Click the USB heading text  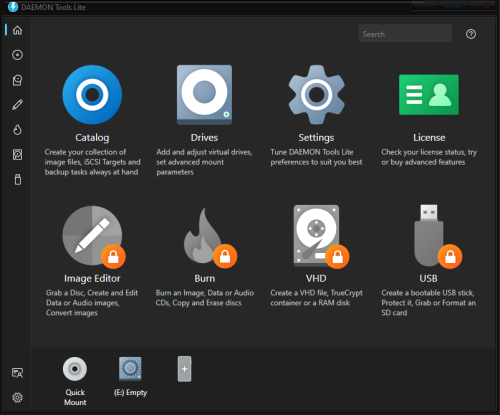(428, 278)
